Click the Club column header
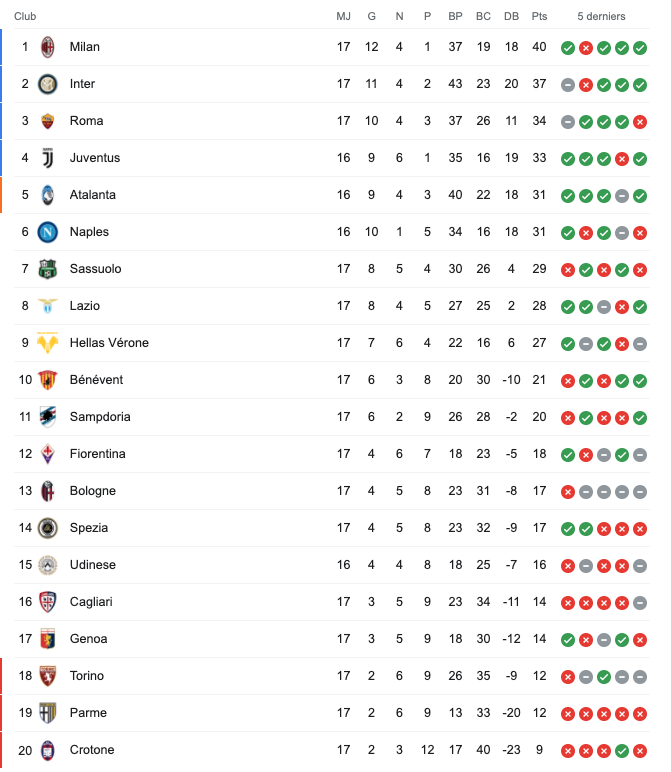This screenshot has width=671, height=772. [25, 16]
